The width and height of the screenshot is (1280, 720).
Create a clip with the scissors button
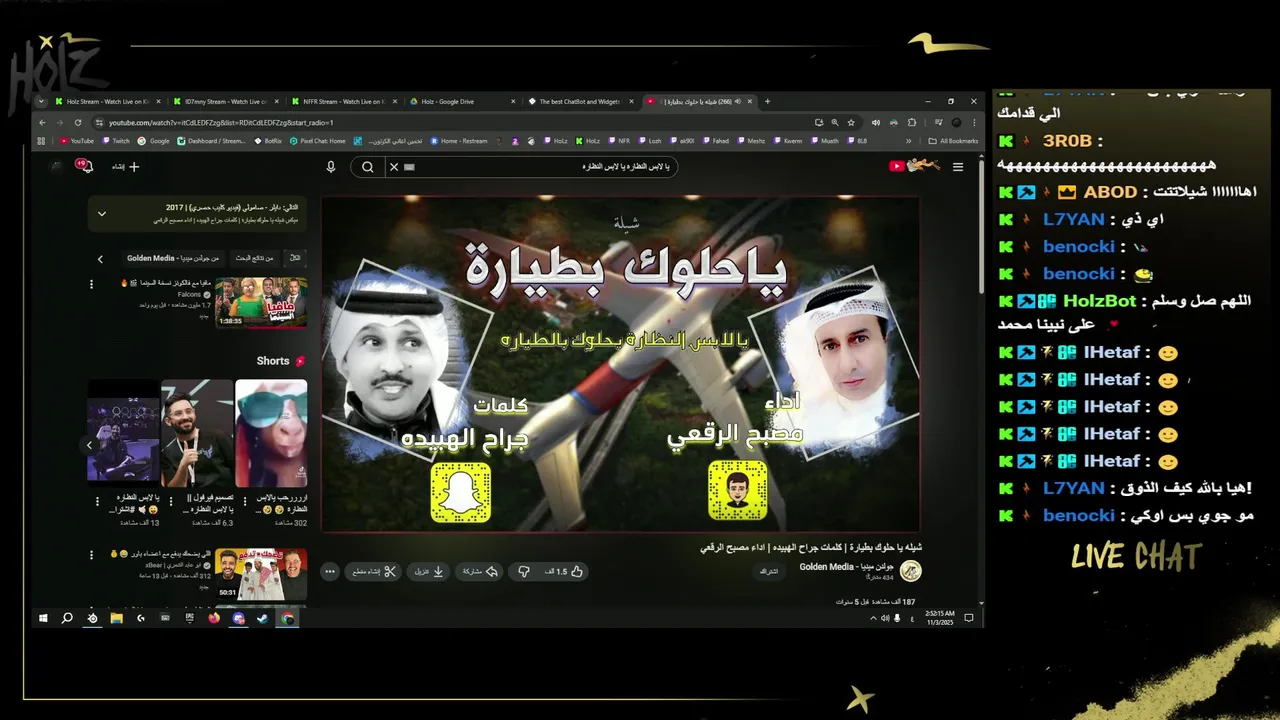(375, 572)
